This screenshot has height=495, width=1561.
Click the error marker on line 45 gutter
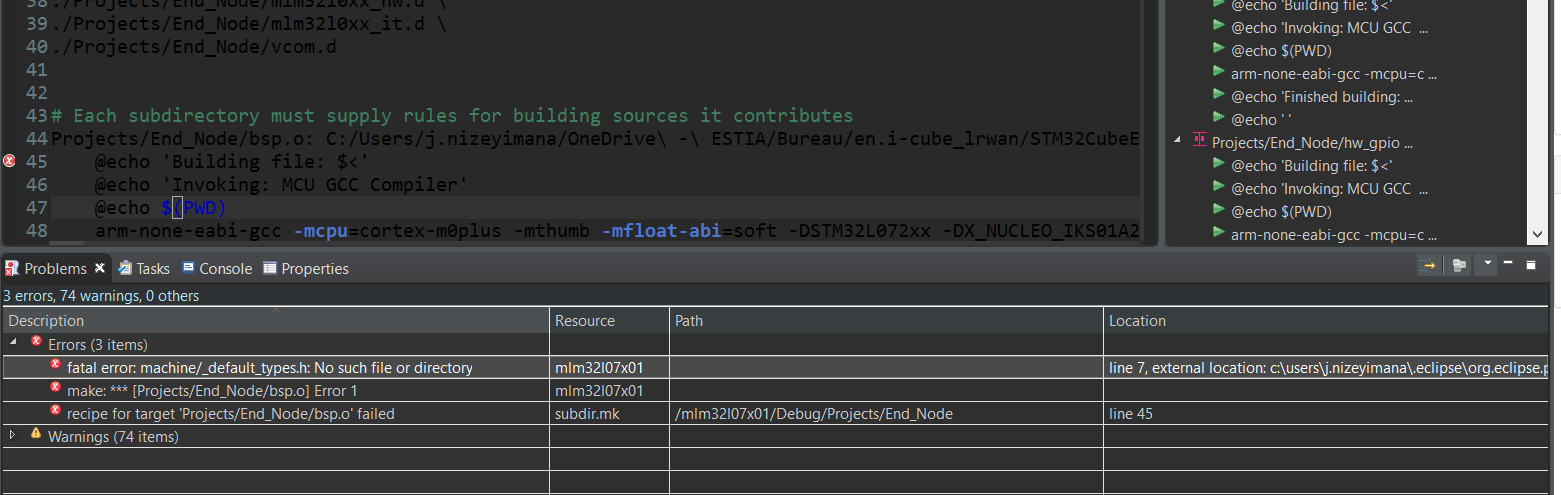pos(9,161)
